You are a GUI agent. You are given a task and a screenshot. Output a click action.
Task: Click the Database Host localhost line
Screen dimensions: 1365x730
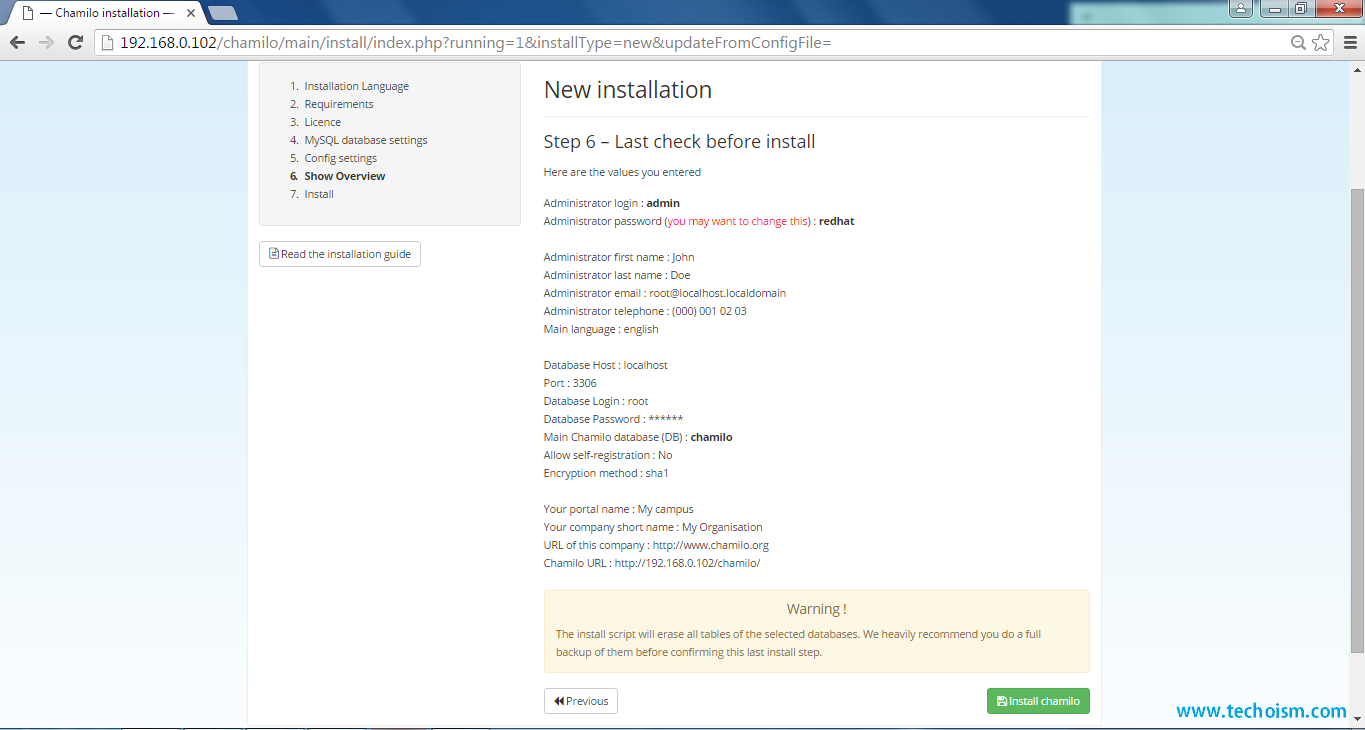606,365
